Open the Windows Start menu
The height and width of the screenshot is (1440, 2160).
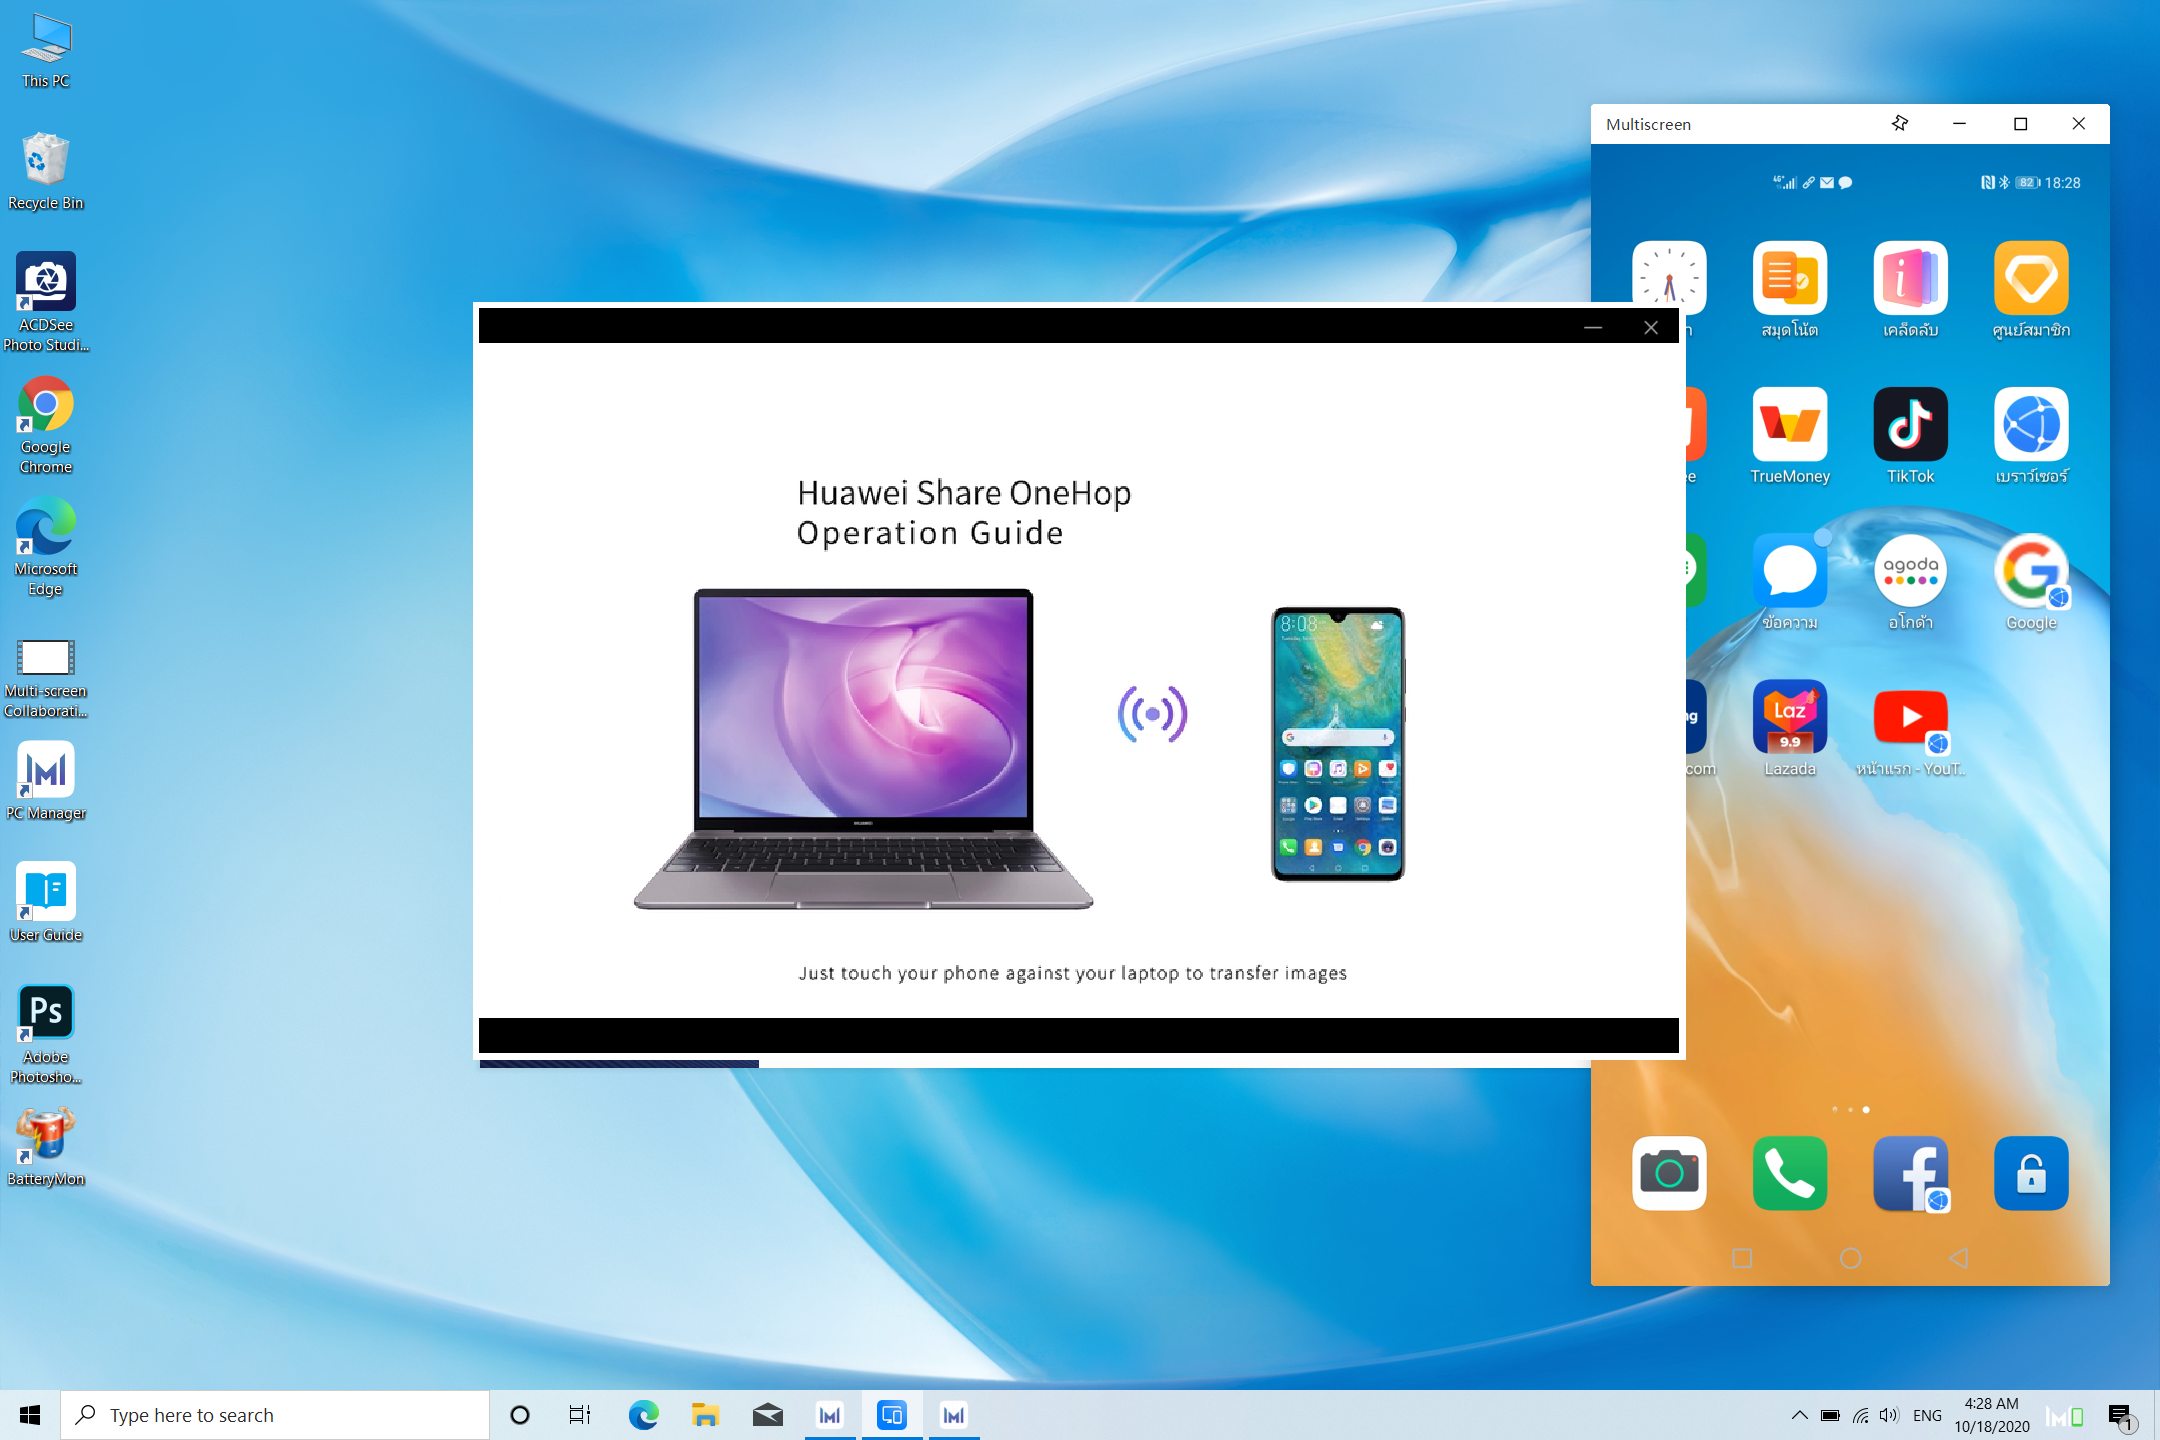point(30,1415)
